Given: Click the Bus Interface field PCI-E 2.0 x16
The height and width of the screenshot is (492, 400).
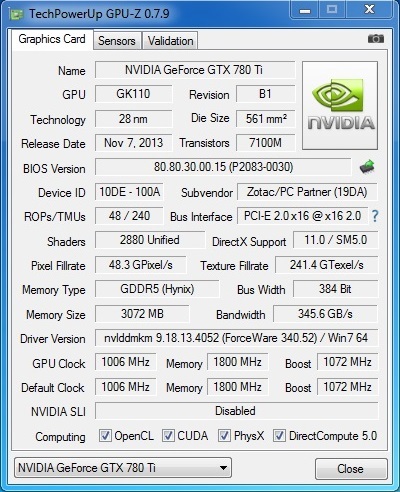Looking at the screenshot, I should [x=303, y=216].
